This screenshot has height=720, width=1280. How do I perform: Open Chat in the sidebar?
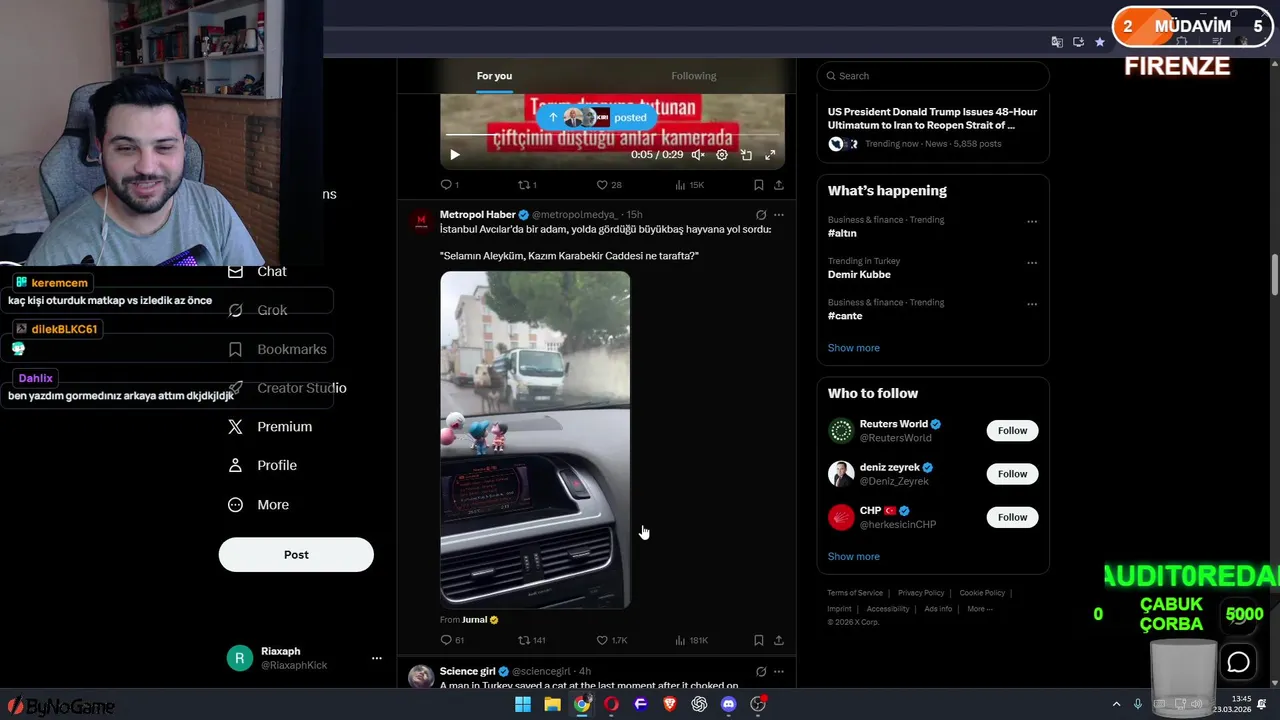click(258, 271)
